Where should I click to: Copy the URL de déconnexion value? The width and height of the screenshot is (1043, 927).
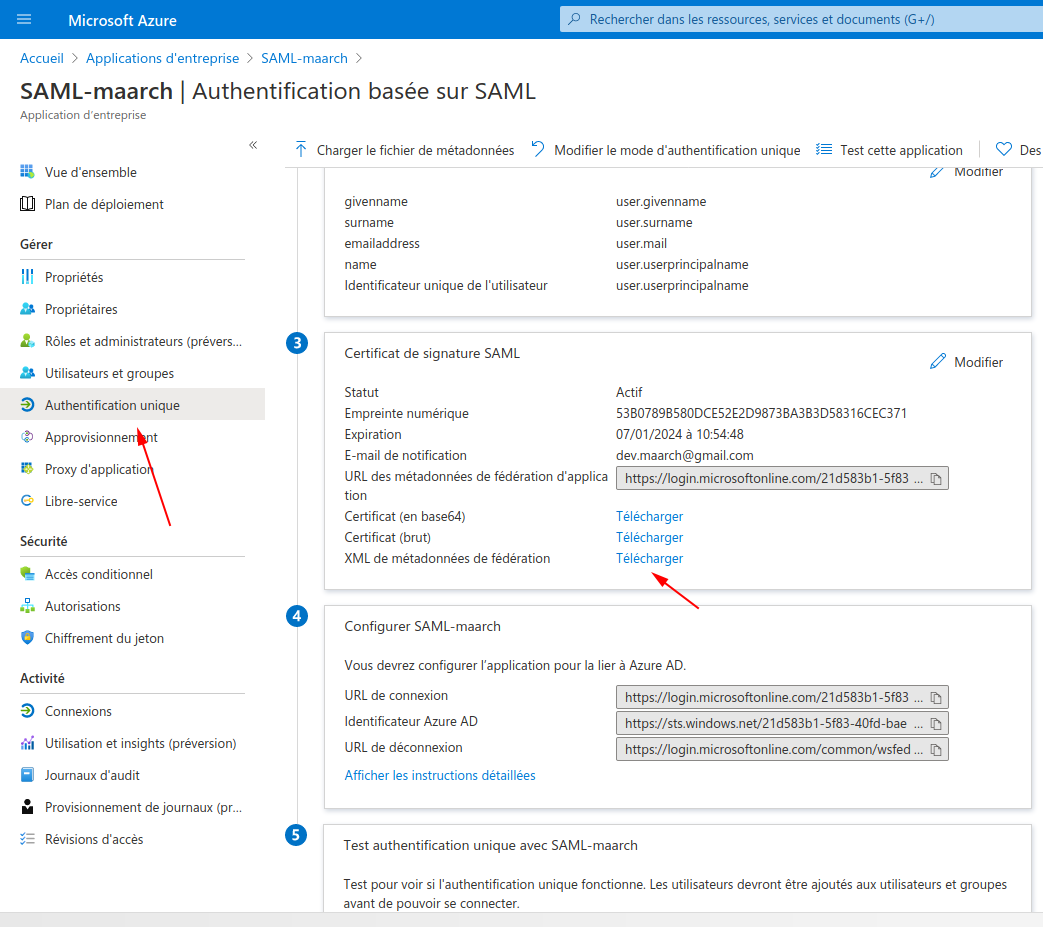[936, 748]
